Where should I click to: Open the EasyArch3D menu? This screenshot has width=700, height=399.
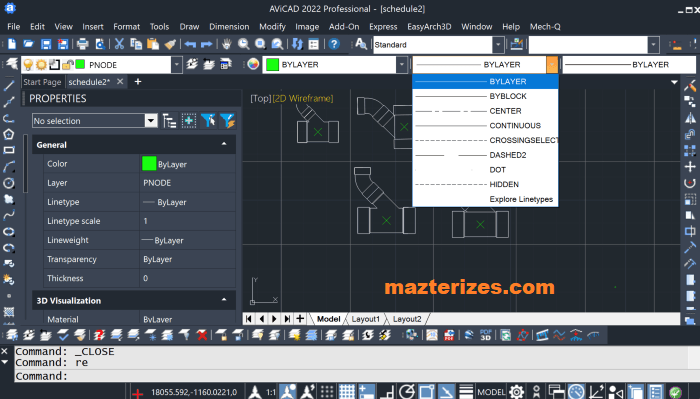coord(429,27)
